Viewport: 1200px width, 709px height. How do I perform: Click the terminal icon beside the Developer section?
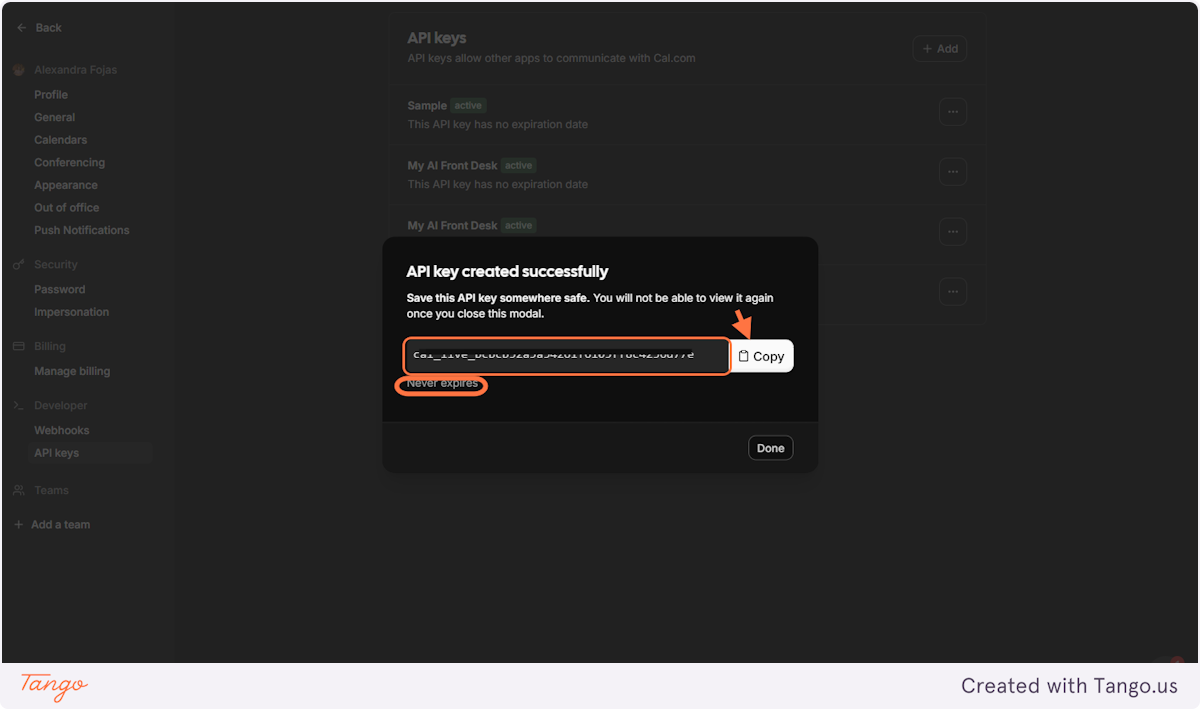(x=20, y=405)
